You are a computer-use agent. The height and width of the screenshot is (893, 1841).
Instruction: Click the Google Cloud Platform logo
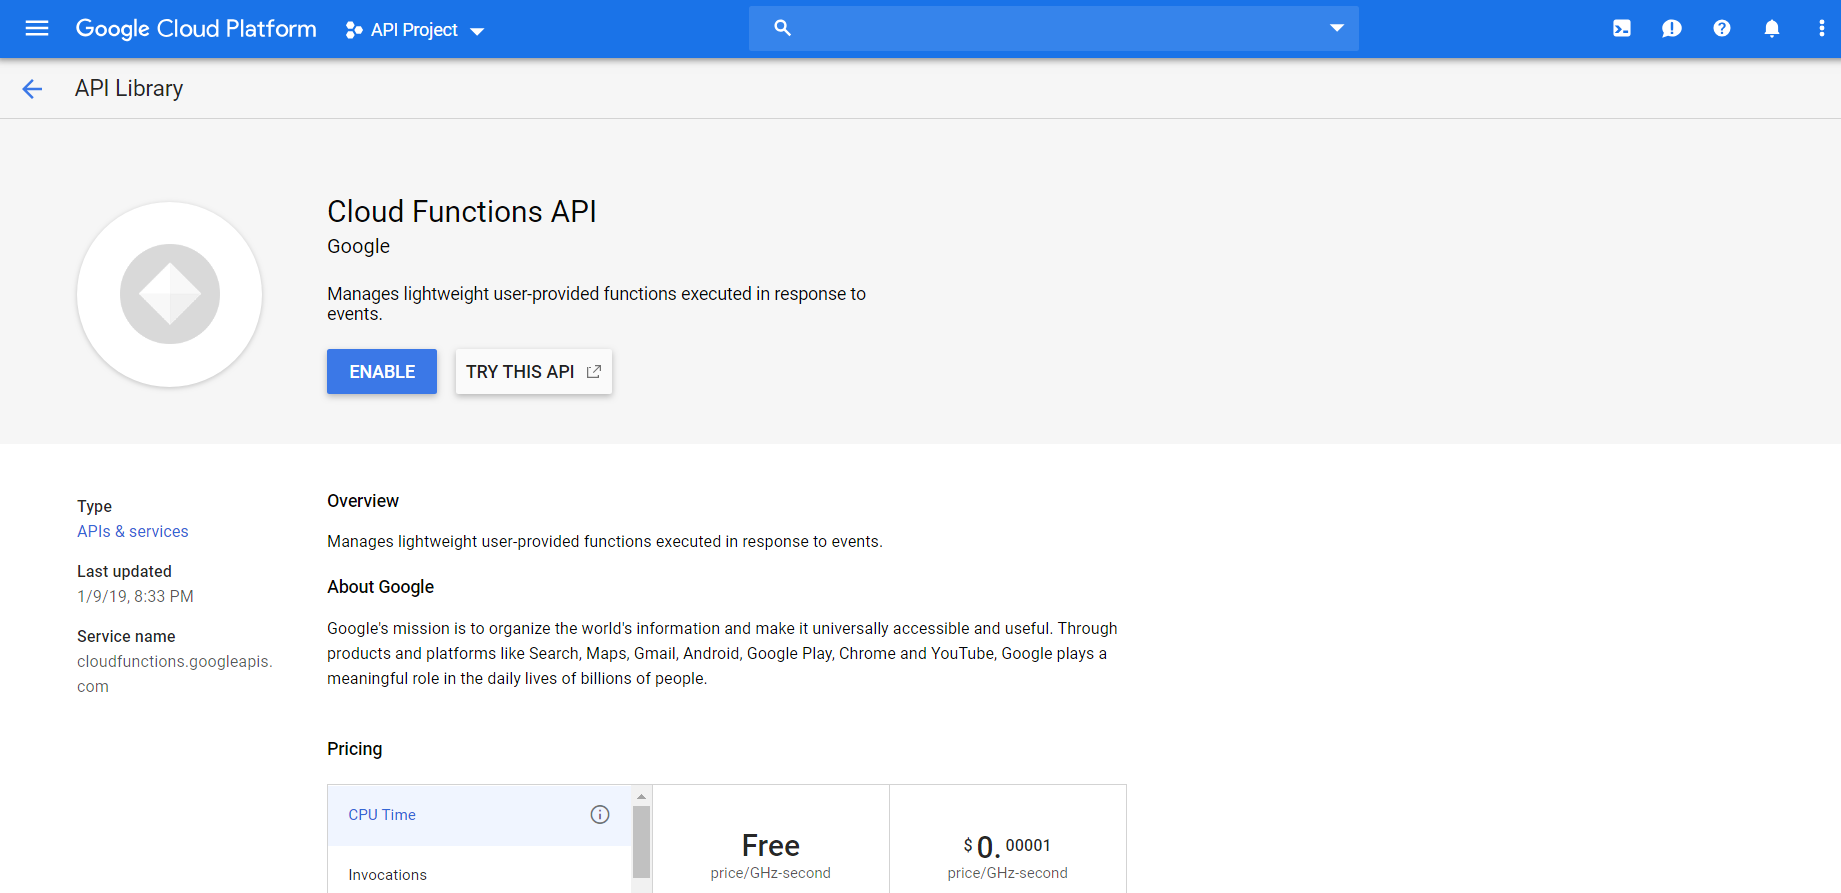(x=196, y=29)
